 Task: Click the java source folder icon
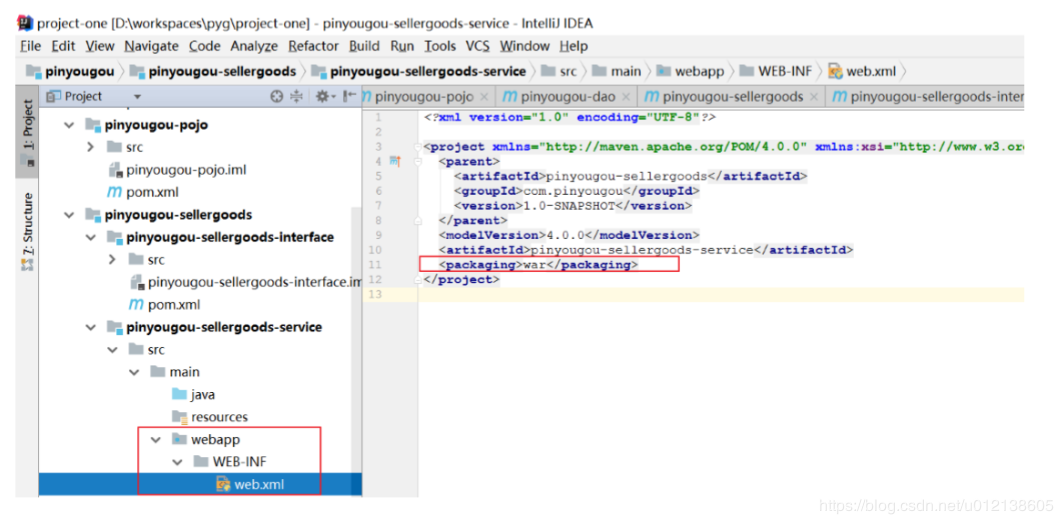click(x=179, y=394)
